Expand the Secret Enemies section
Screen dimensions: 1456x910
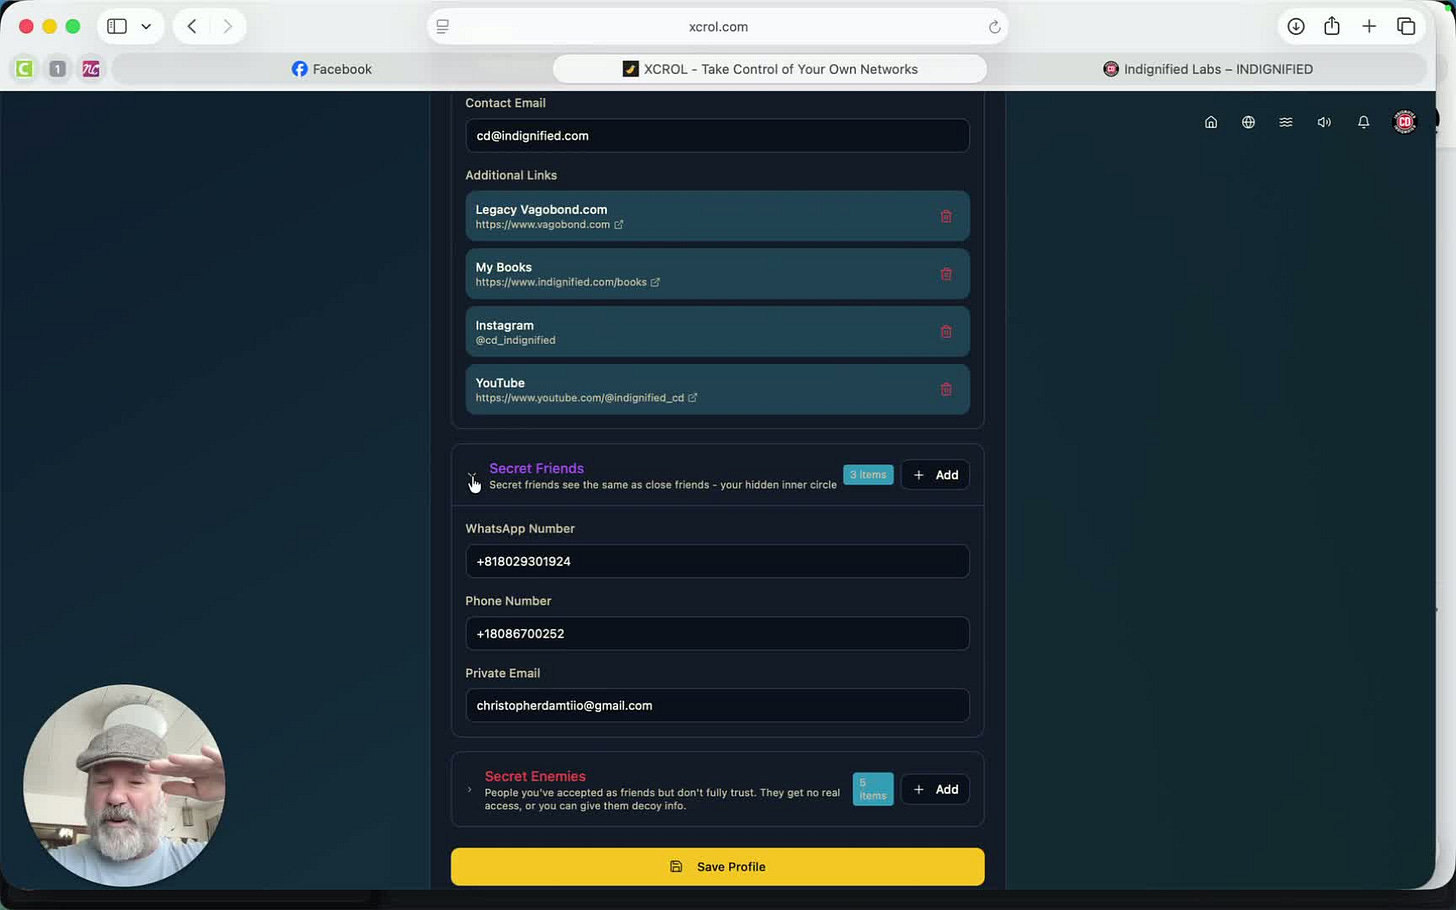469,790
